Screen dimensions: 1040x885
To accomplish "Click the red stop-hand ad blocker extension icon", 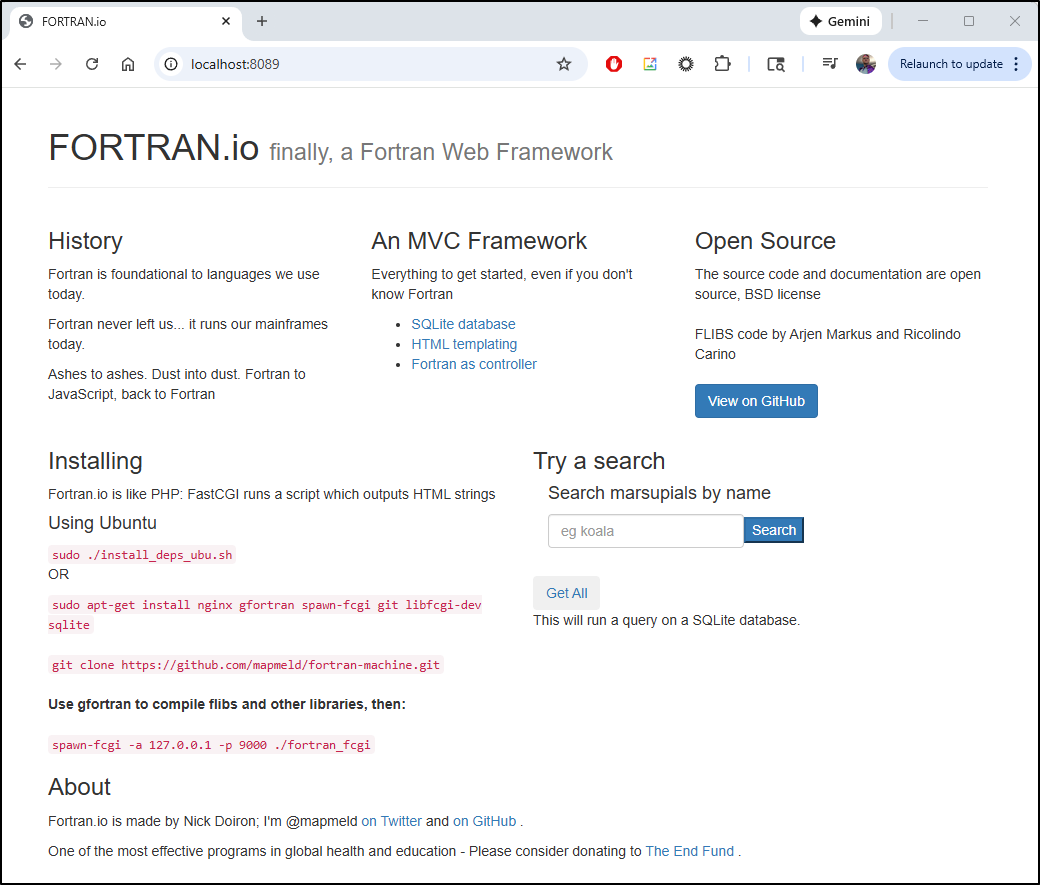I will point(614,64).
